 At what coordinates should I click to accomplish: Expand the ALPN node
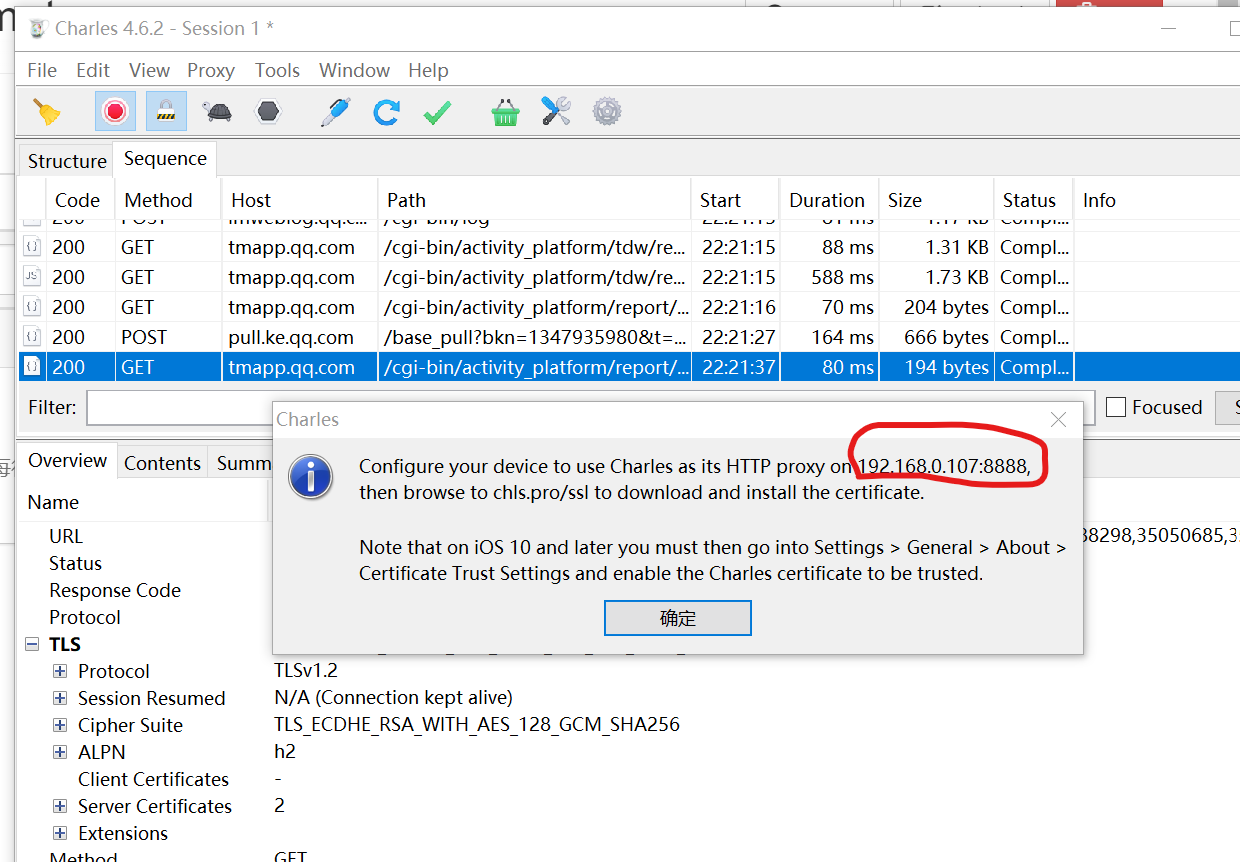coord(60,752)
